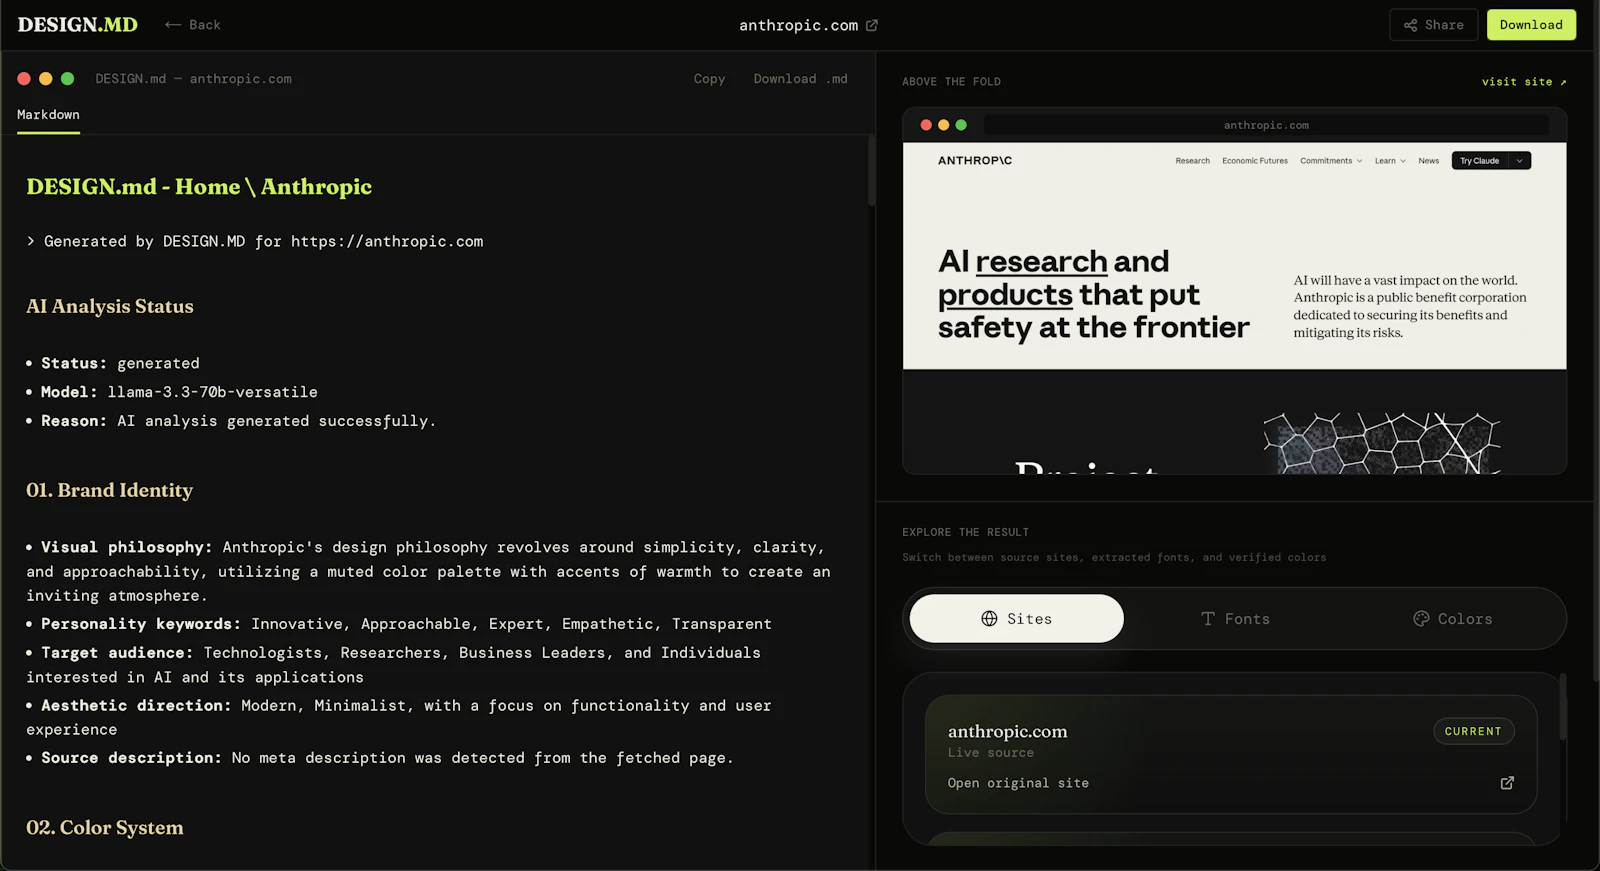
Task: Expand Commitments dropdown in preview
Action: (x=1331, y=161)
